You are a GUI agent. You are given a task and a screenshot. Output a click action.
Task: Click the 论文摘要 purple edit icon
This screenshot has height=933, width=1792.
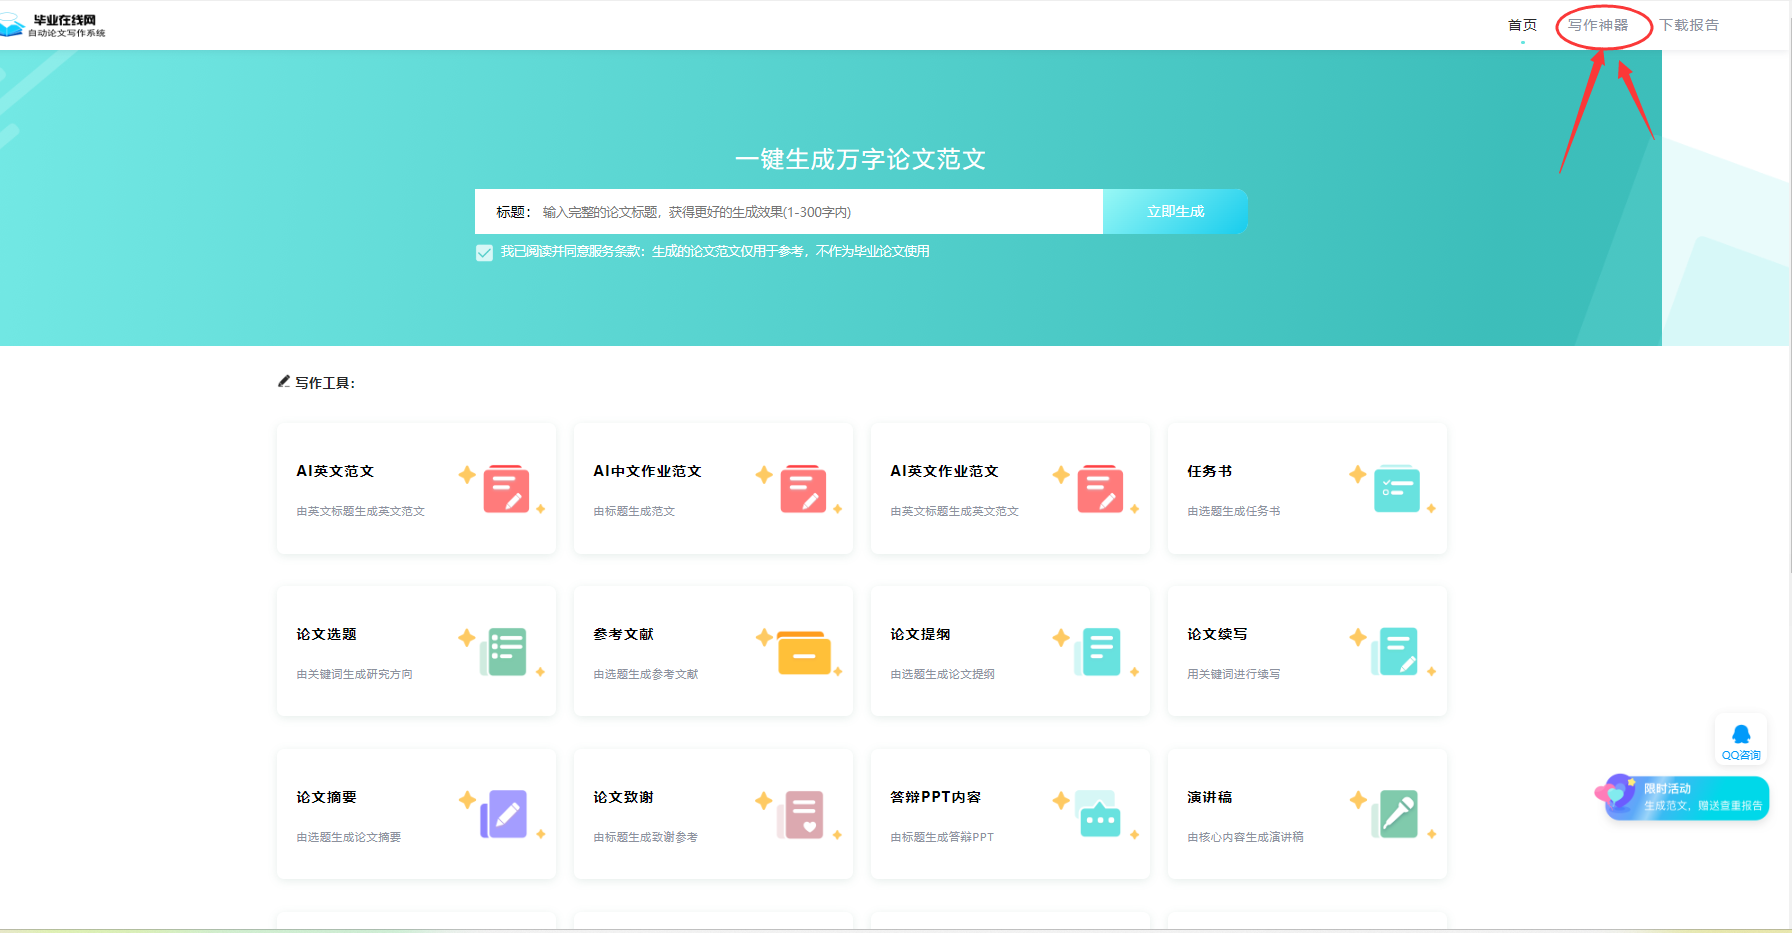[x=504, y=815]
